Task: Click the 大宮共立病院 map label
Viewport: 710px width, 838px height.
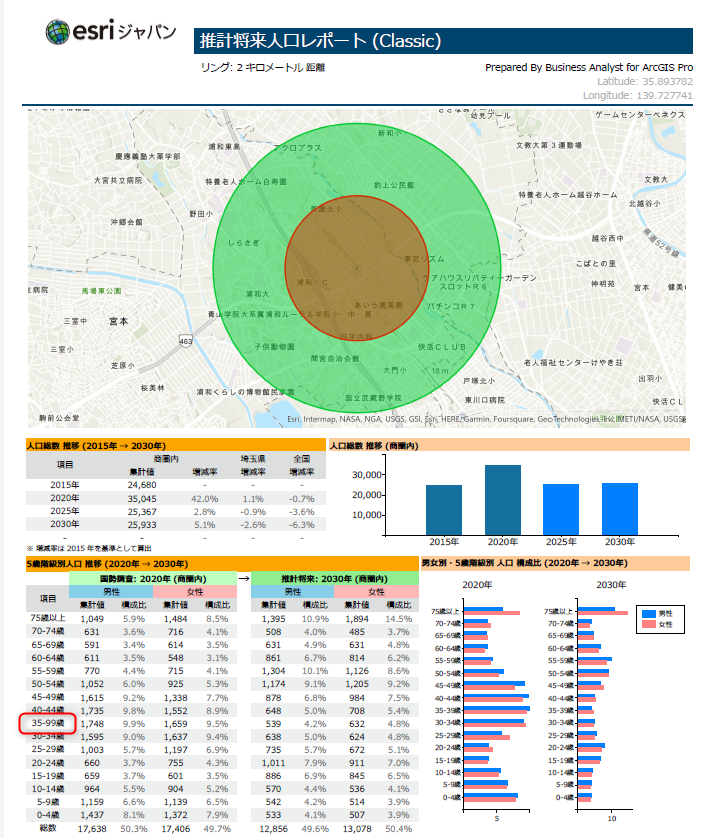Action: [x=118, y=181]
